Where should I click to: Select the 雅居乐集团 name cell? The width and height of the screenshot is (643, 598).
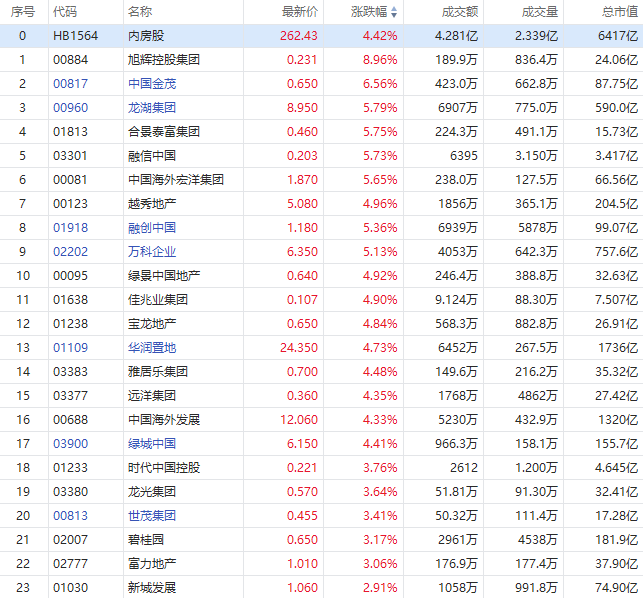(x=158, y=372)
